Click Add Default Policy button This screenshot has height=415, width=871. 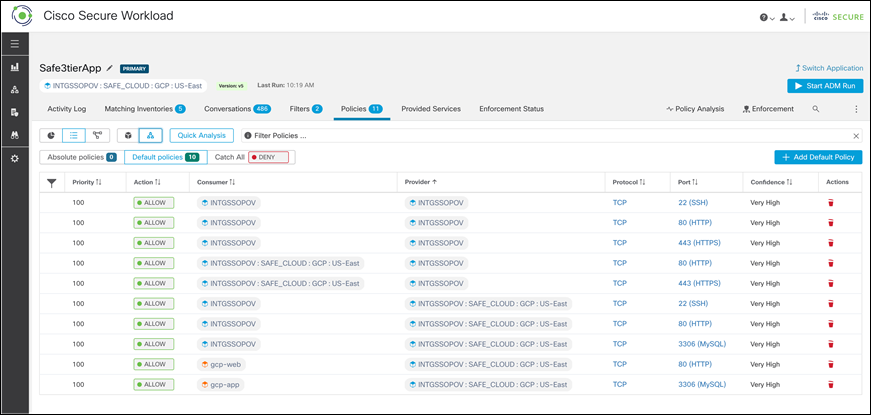point(818,157)
